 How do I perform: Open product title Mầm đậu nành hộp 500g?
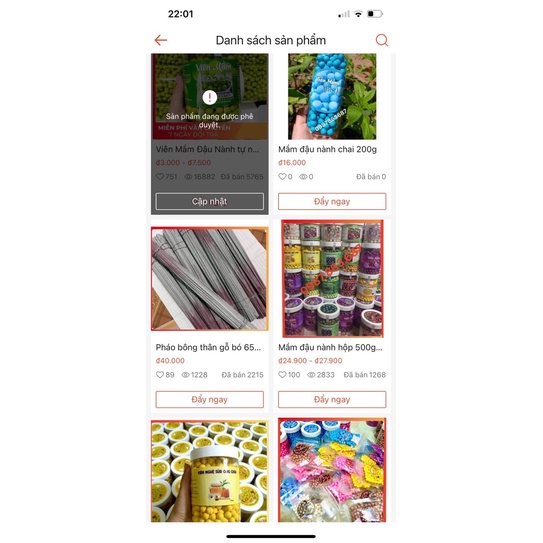pos(330,347)
